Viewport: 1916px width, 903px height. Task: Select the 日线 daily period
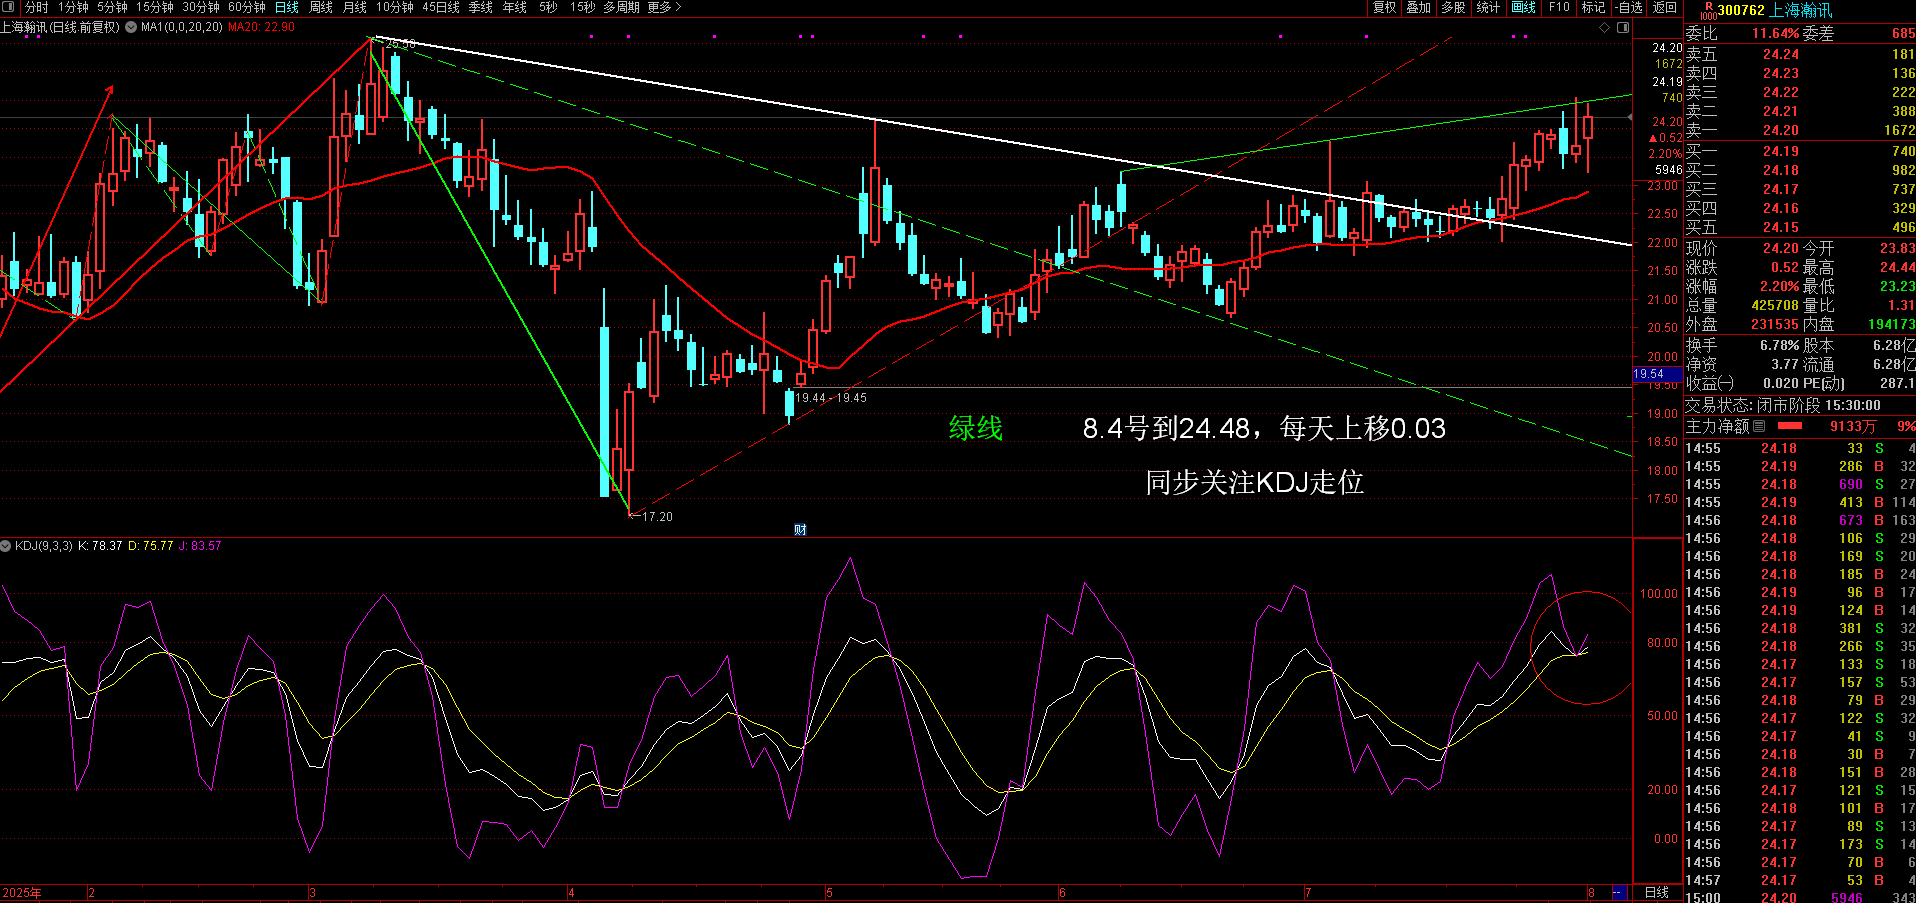287,7
